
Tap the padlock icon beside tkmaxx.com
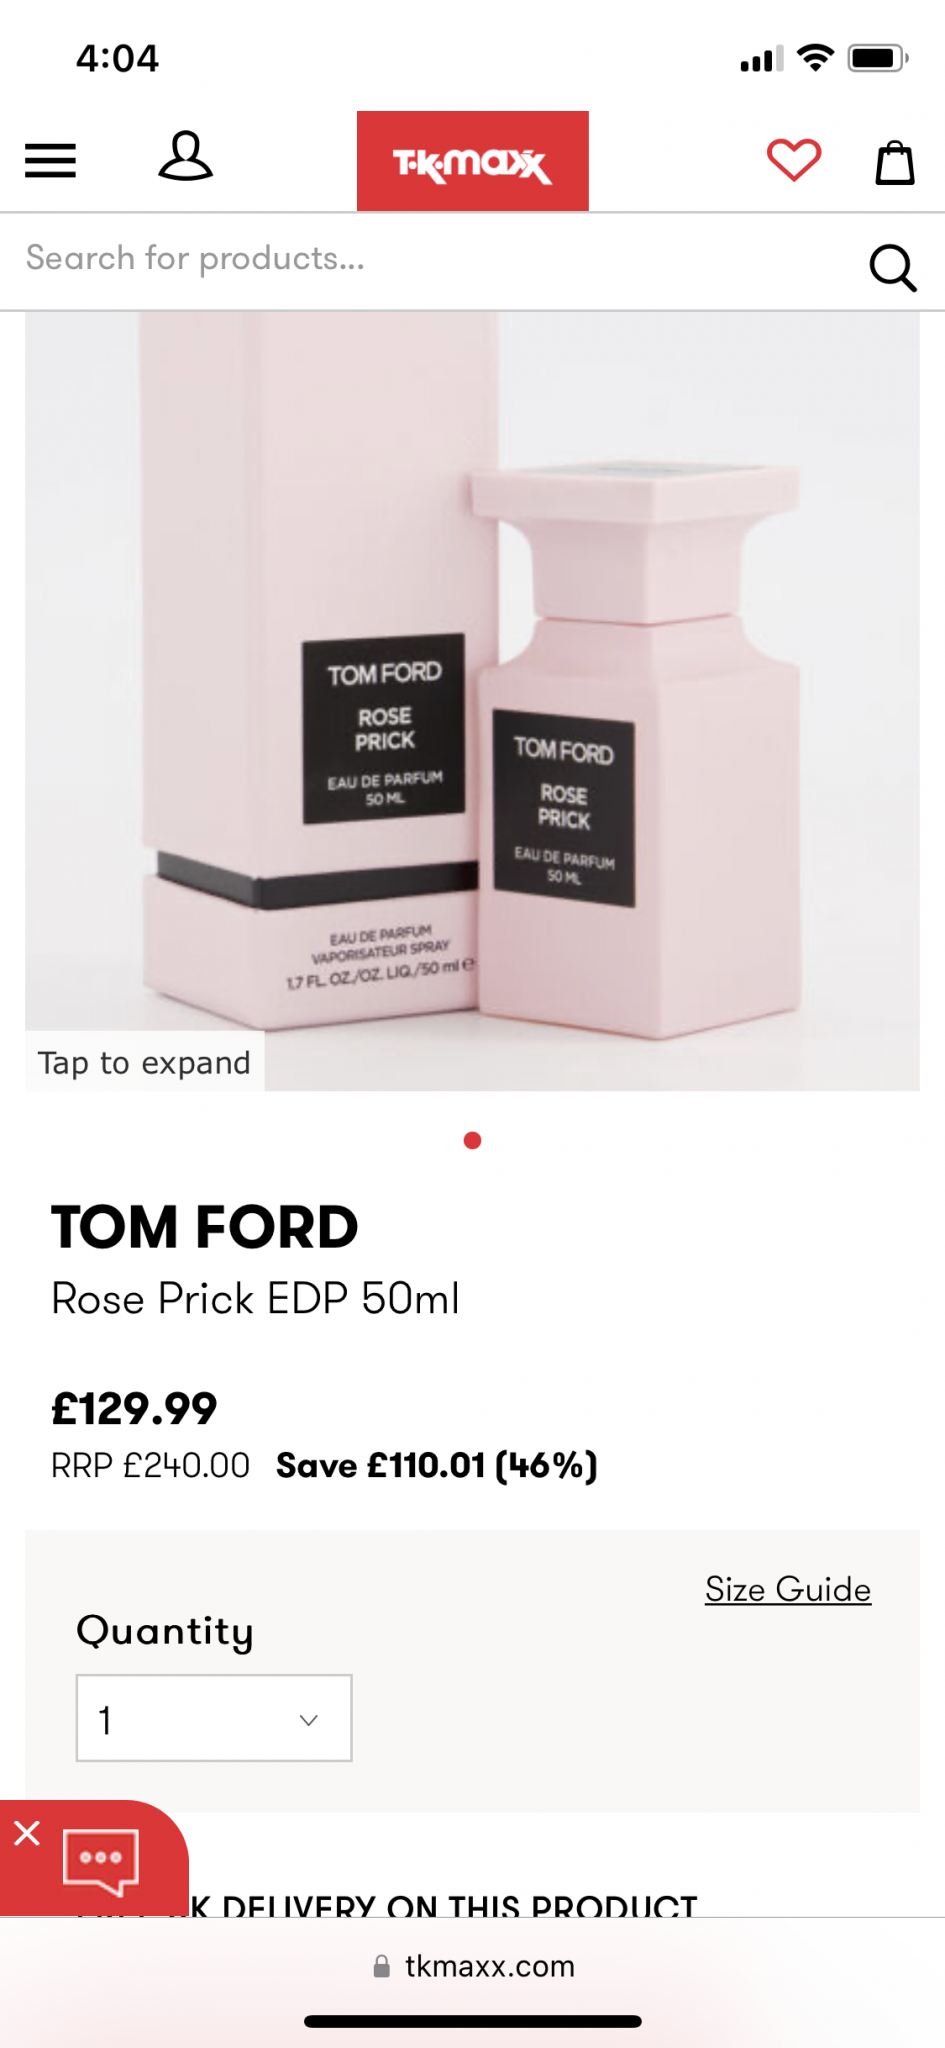click(x=381, y=1967)
